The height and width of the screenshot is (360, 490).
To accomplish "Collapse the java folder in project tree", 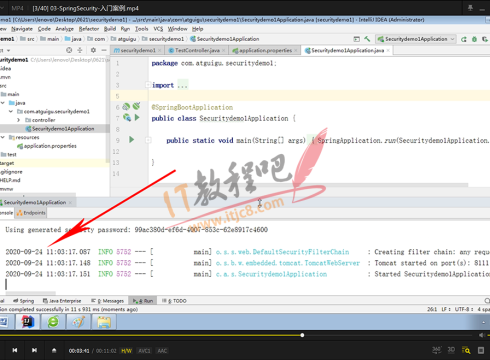I will pyautogui.click(x=3, y=103).
